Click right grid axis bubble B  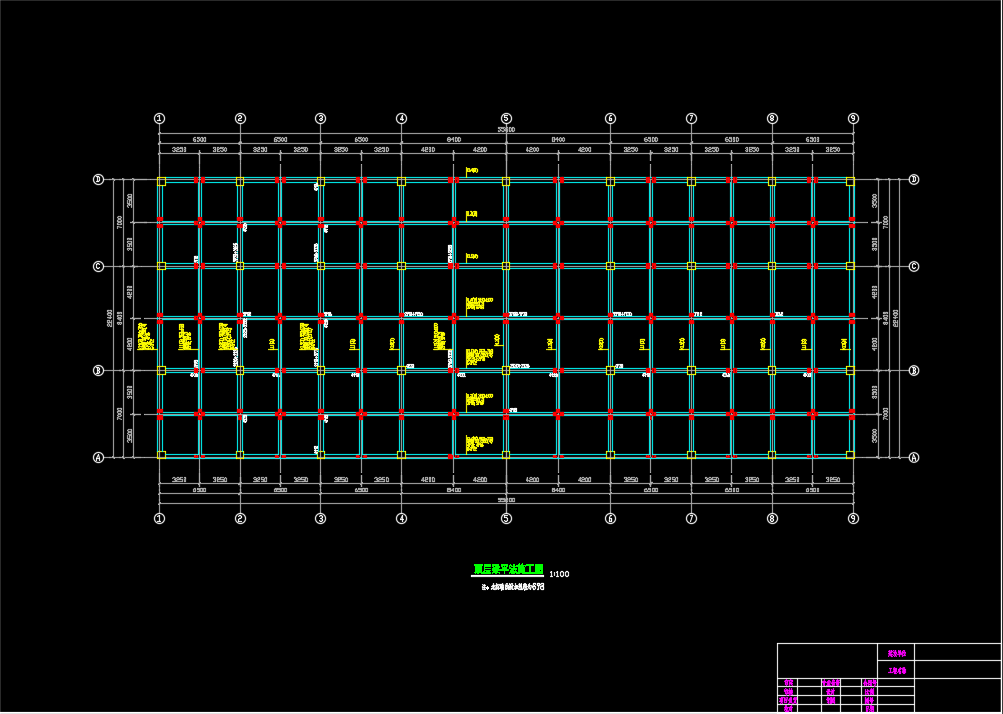tap(914, 371)
